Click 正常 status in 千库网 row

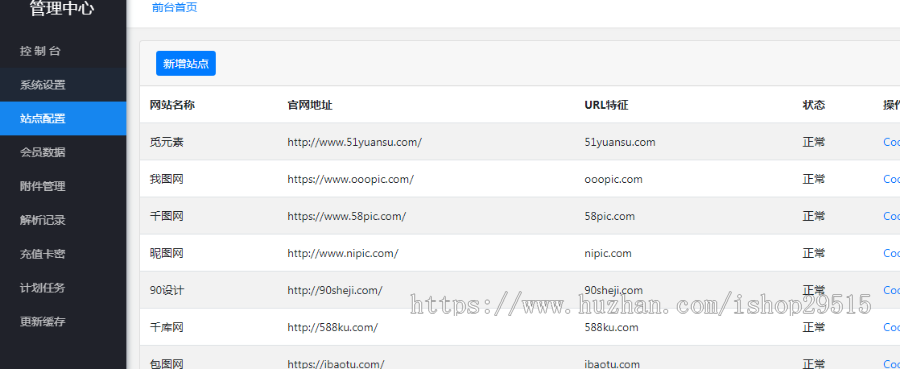[x=813, y=327]
